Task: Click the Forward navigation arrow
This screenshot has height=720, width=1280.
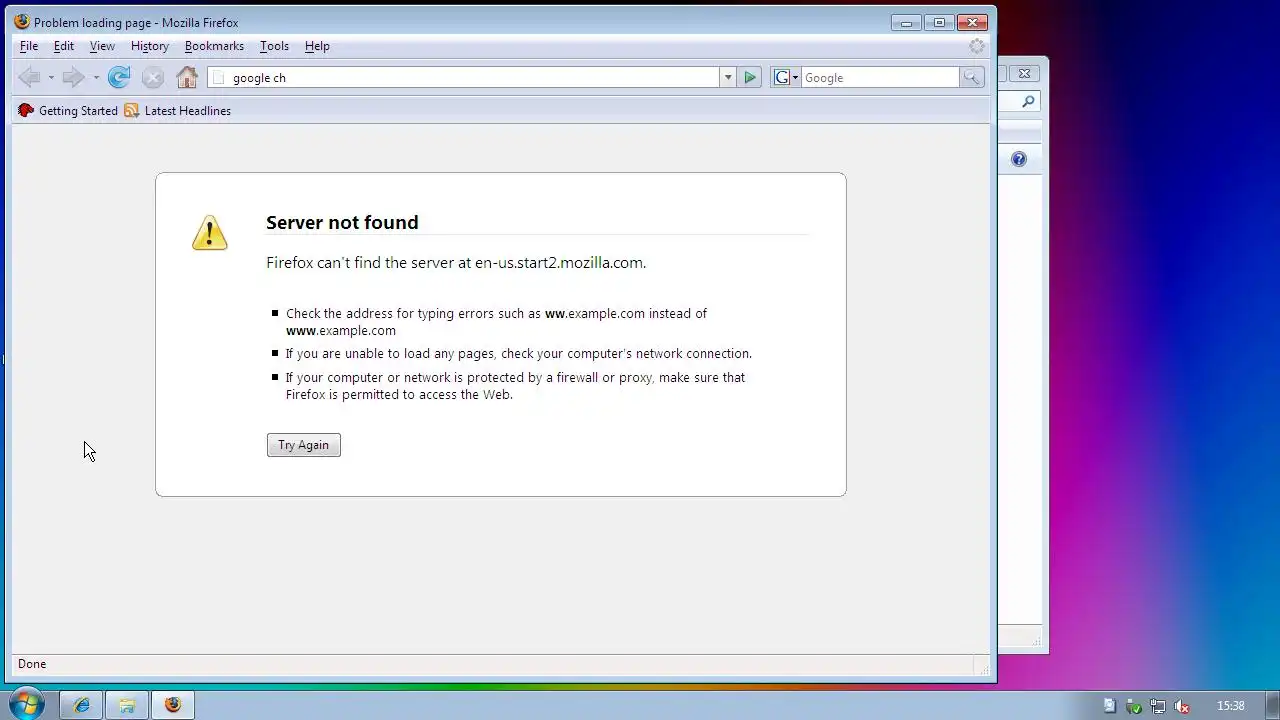Action: pyautogui.click(x=73, y=77)
